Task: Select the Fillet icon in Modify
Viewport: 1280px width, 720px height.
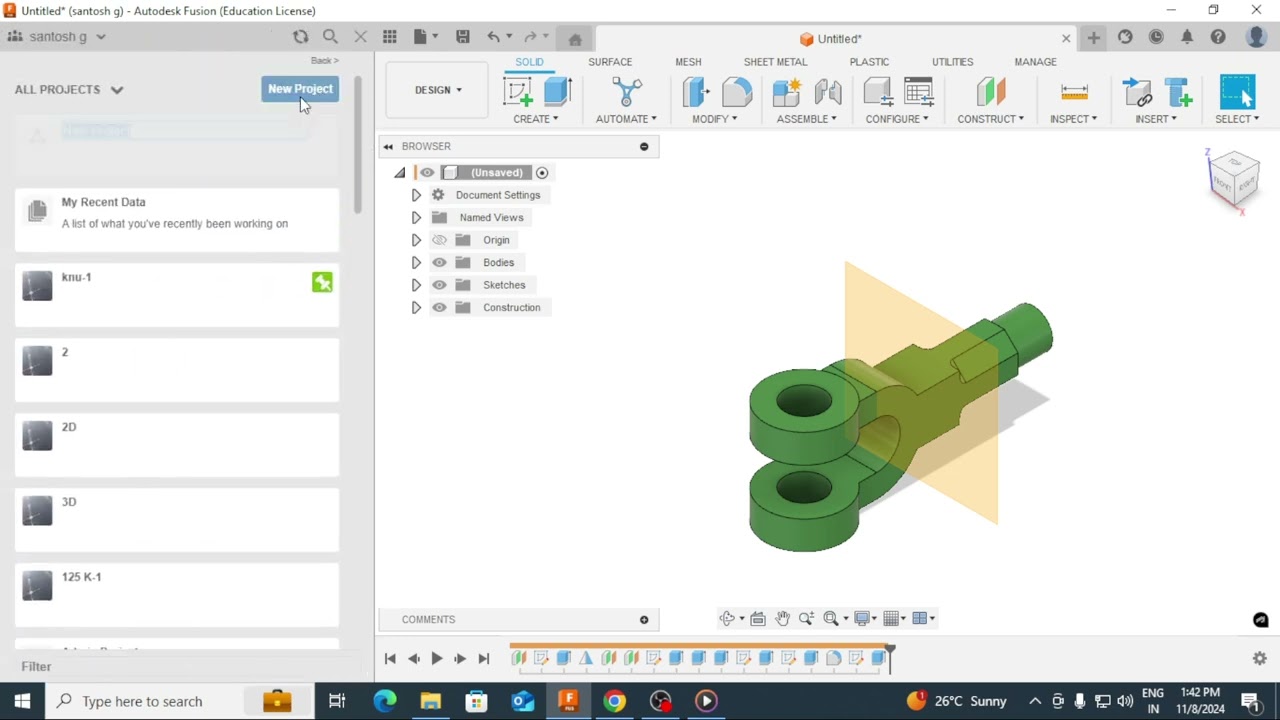Action: pyautogui.click(x=737, y=92)
